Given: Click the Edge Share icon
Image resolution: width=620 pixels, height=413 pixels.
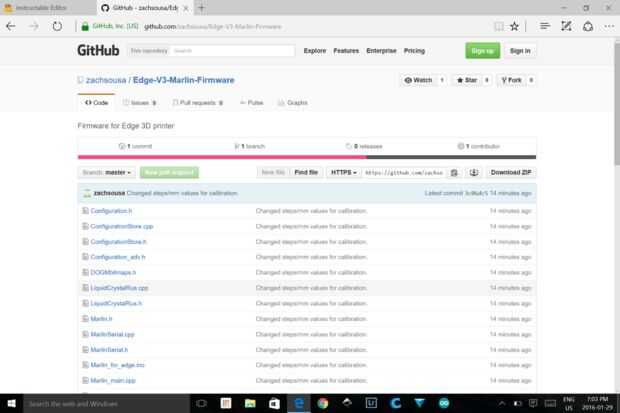Looking at the screenshot, I should pos(588,27).
